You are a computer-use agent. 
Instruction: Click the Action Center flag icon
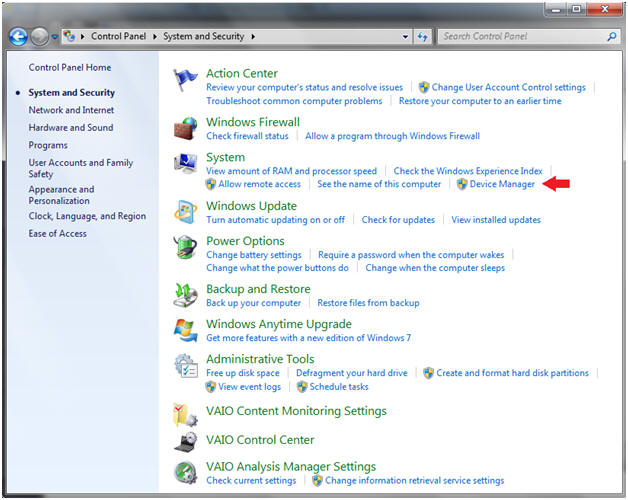point(185,80)
